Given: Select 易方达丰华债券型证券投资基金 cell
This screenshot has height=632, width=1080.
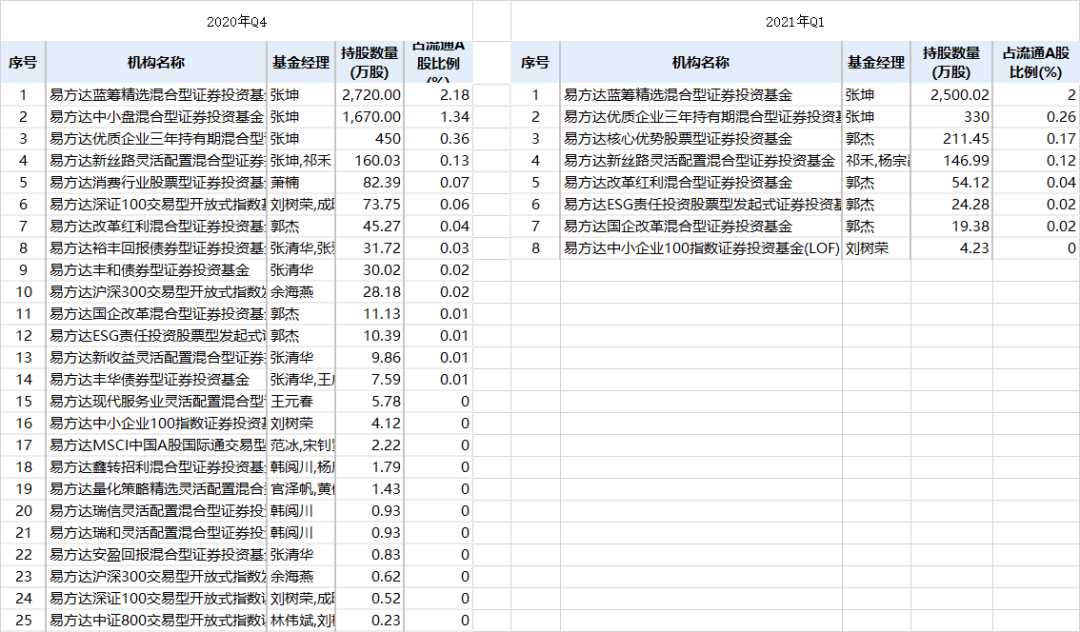Looking at the screenshot, I should click(156, 380).
